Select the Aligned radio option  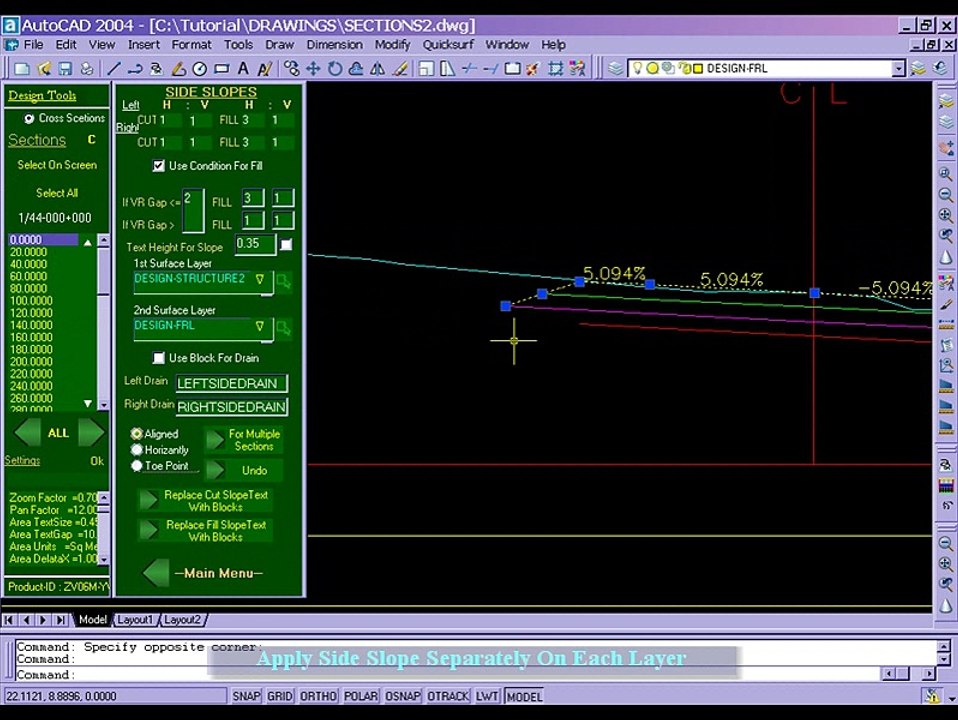(137, 434)
